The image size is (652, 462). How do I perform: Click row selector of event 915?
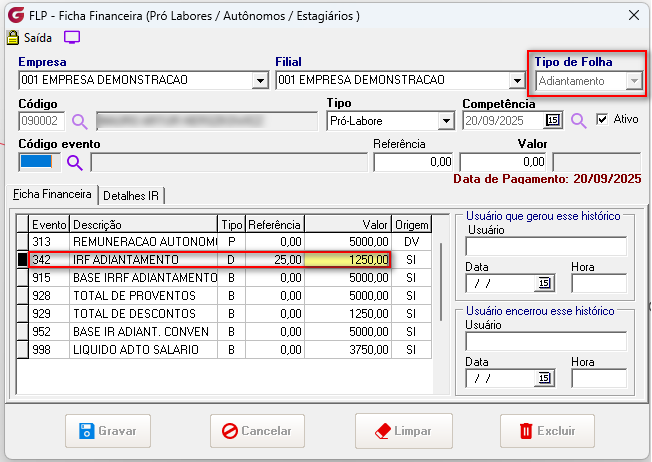pyautogui.click(x=22, y=277)
